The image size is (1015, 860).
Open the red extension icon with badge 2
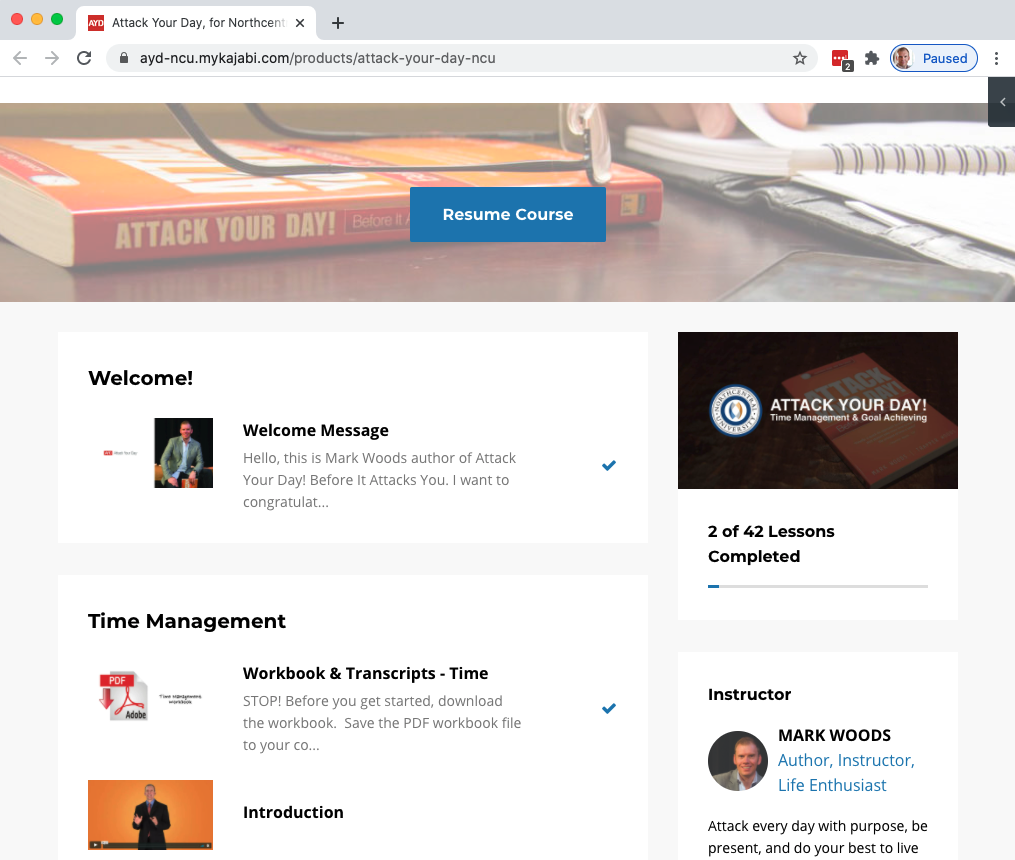click(x=841, y=60)
